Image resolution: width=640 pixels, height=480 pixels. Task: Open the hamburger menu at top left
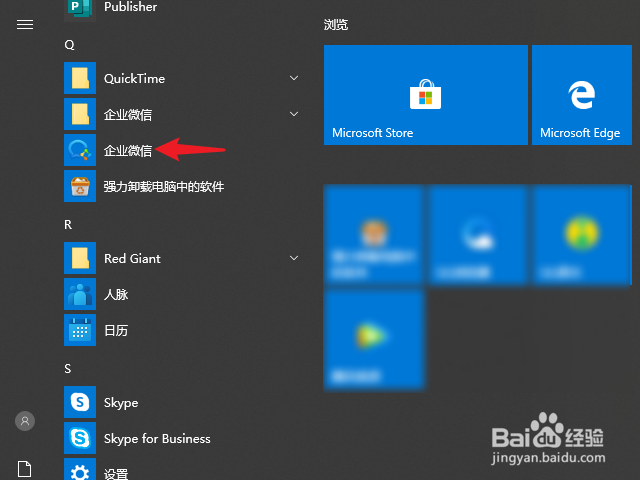(x=25, y=24)
